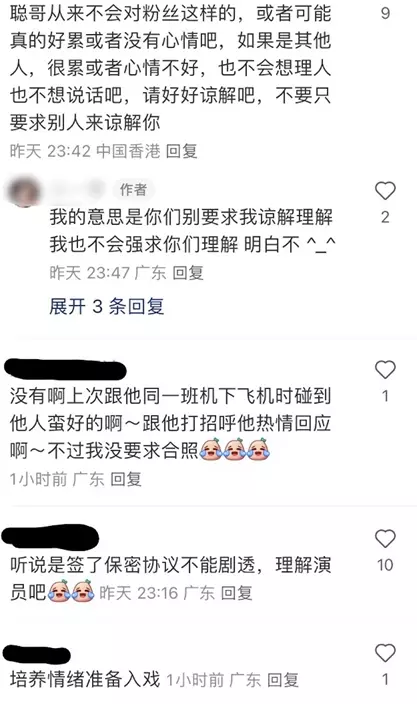Reply to the 中国香港 comment
The image size is (417, 704).
tap(181, 151)
